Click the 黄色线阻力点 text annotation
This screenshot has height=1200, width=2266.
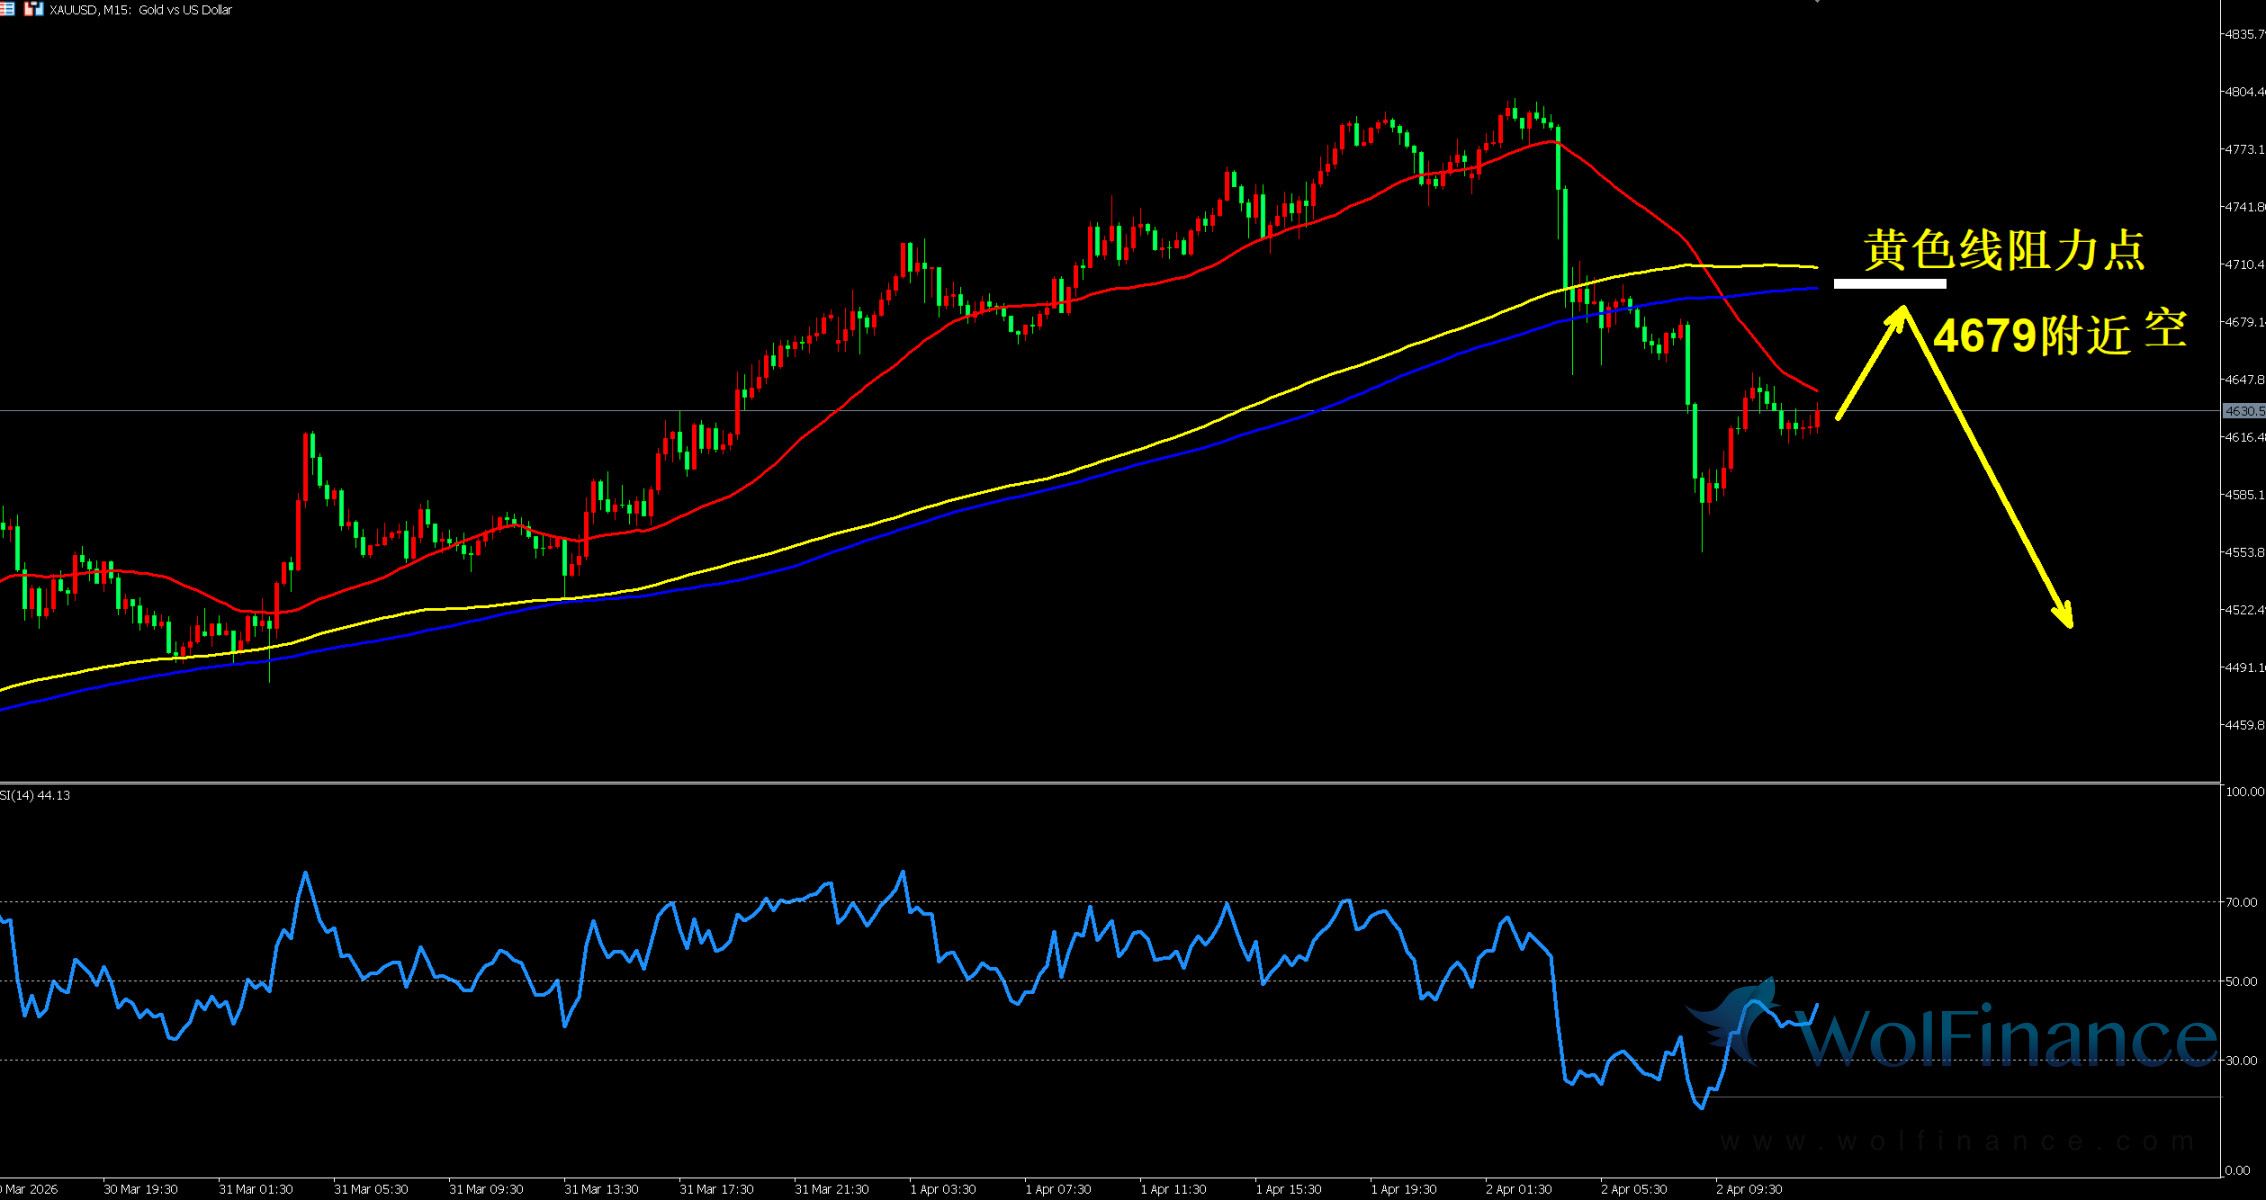[2004, 250]
